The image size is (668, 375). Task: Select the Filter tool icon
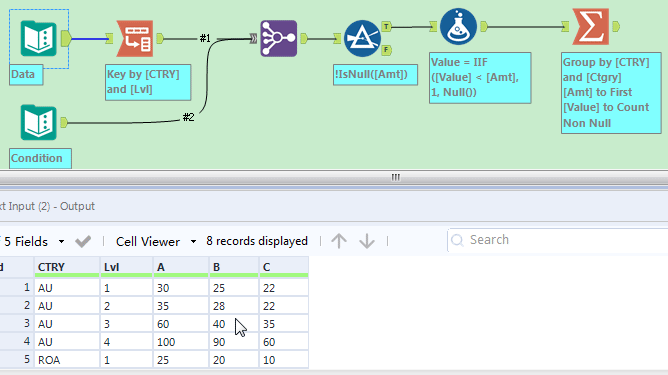pyautogui.click(x=362, y=39)
